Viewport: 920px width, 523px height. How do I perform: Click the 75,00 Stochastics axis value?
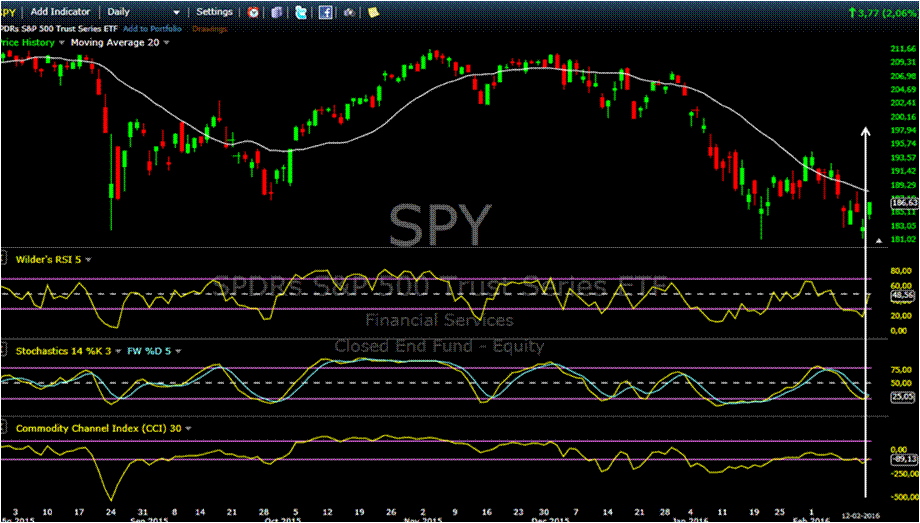pos(901,370)
